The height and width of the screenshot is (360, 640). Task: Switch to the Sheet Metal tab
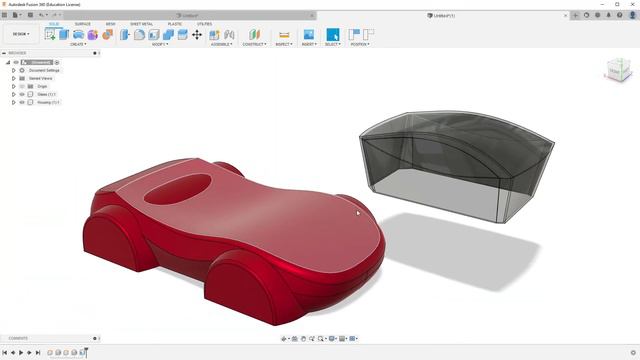pyautogui.click(x=142, y=24)
